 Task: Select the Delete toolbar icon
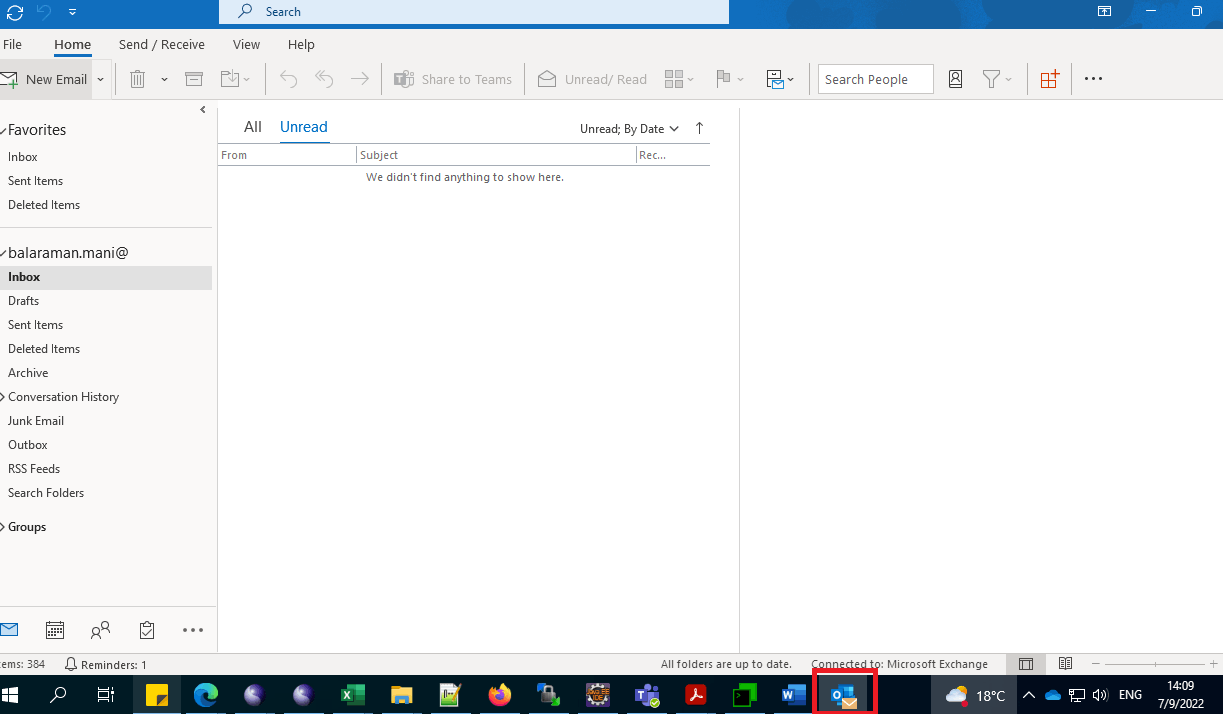[137, 78]
